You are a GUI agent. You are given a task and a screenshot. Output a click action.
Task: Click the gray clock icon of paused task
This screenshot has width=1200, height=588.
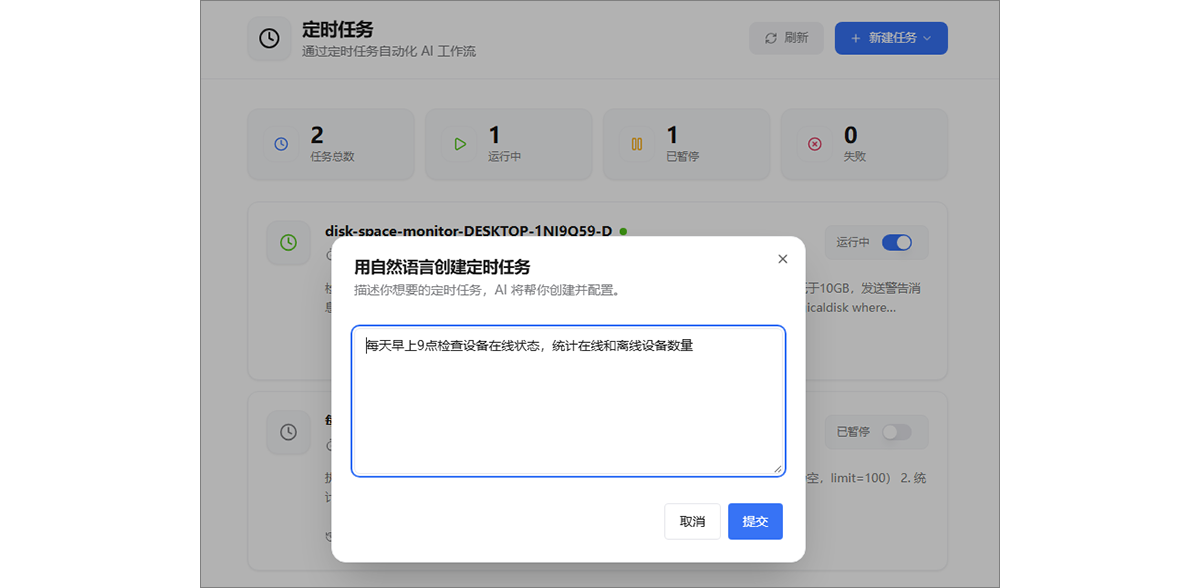(288, 432)
